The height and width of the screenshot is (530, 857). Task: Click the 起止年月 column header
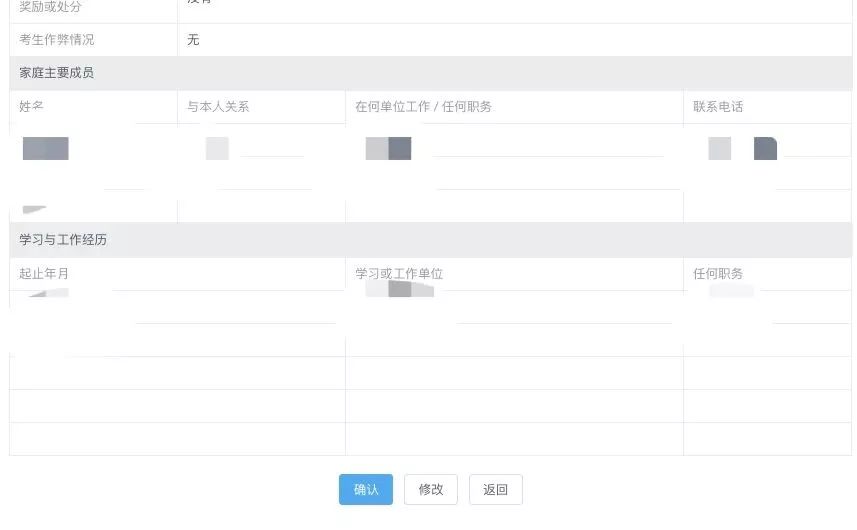coord(44,273)
